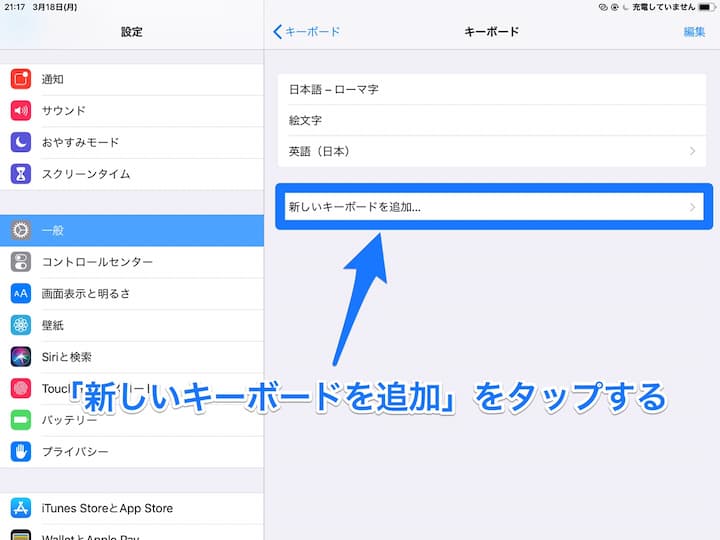
Task: Go back using the blue chevron arrow
Action: [277, 32]
